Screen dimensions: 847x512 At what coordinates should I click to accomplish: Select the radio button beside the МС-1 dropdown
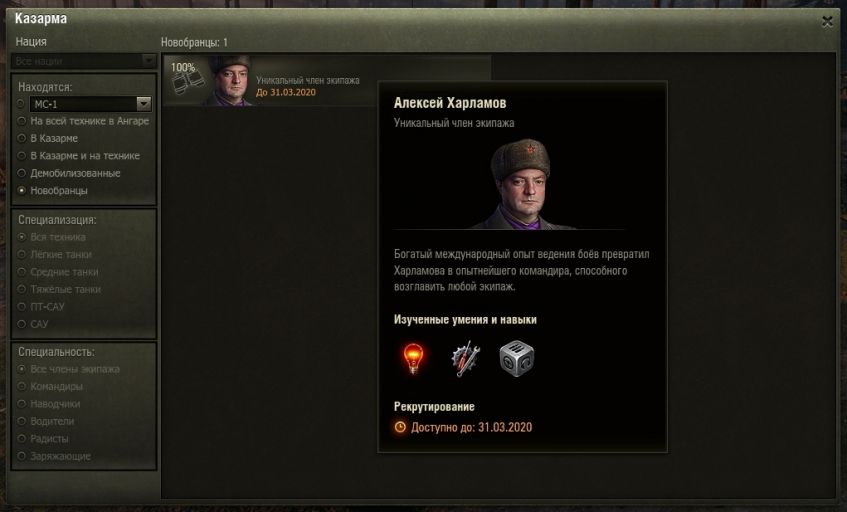[21, 104]
